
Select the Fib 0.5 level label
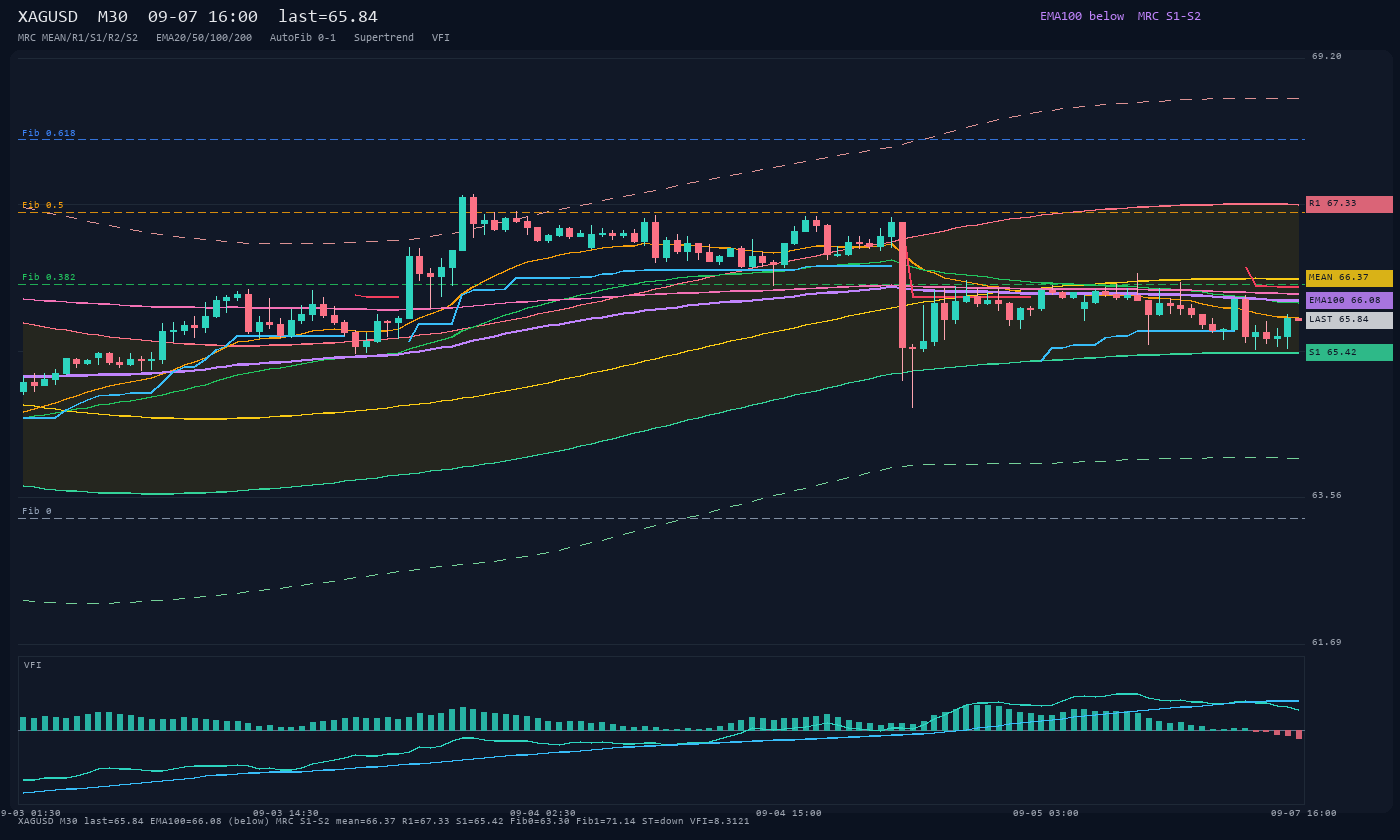click(43, 205)
